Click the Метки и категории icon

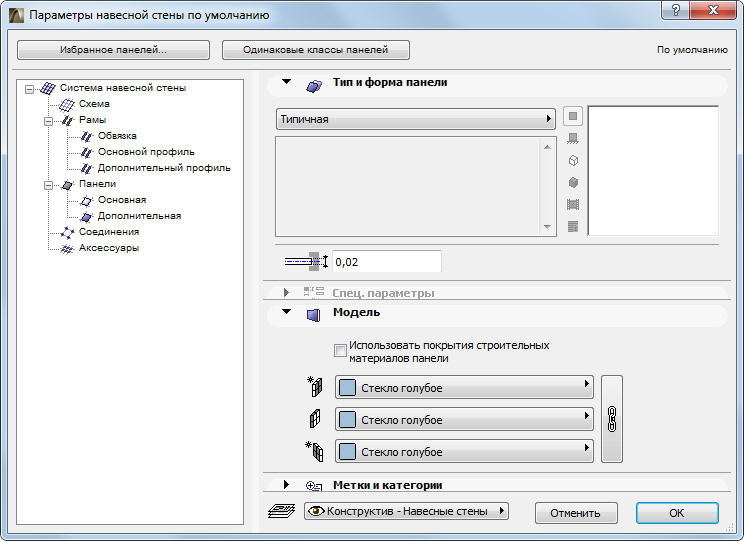[314, 485]
